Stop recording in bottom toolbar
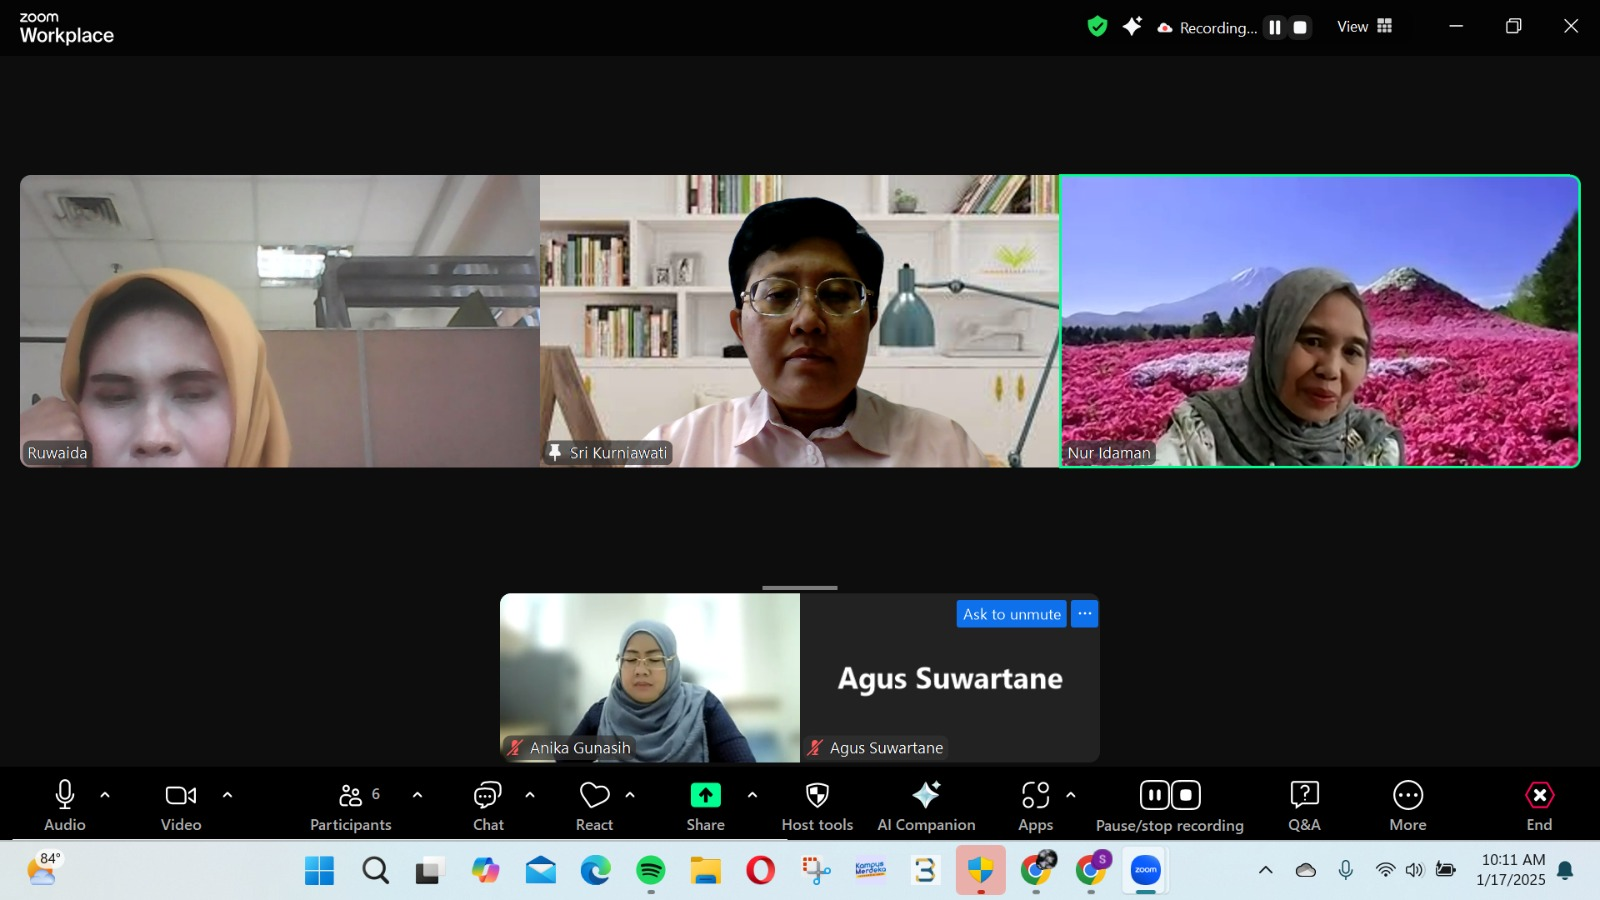Screen dimensions: 1600x900 1185,795
